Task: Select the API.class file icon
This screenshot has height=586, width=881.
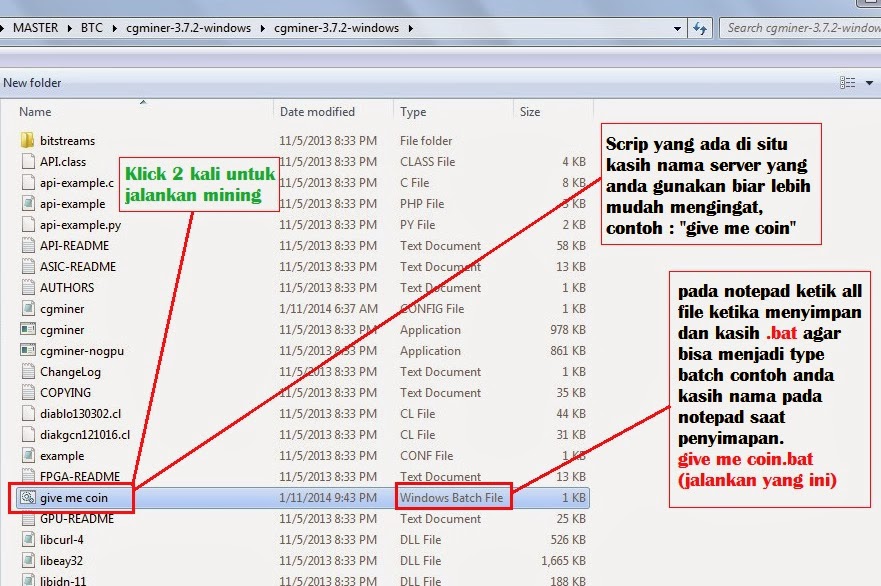Action: 28,162
